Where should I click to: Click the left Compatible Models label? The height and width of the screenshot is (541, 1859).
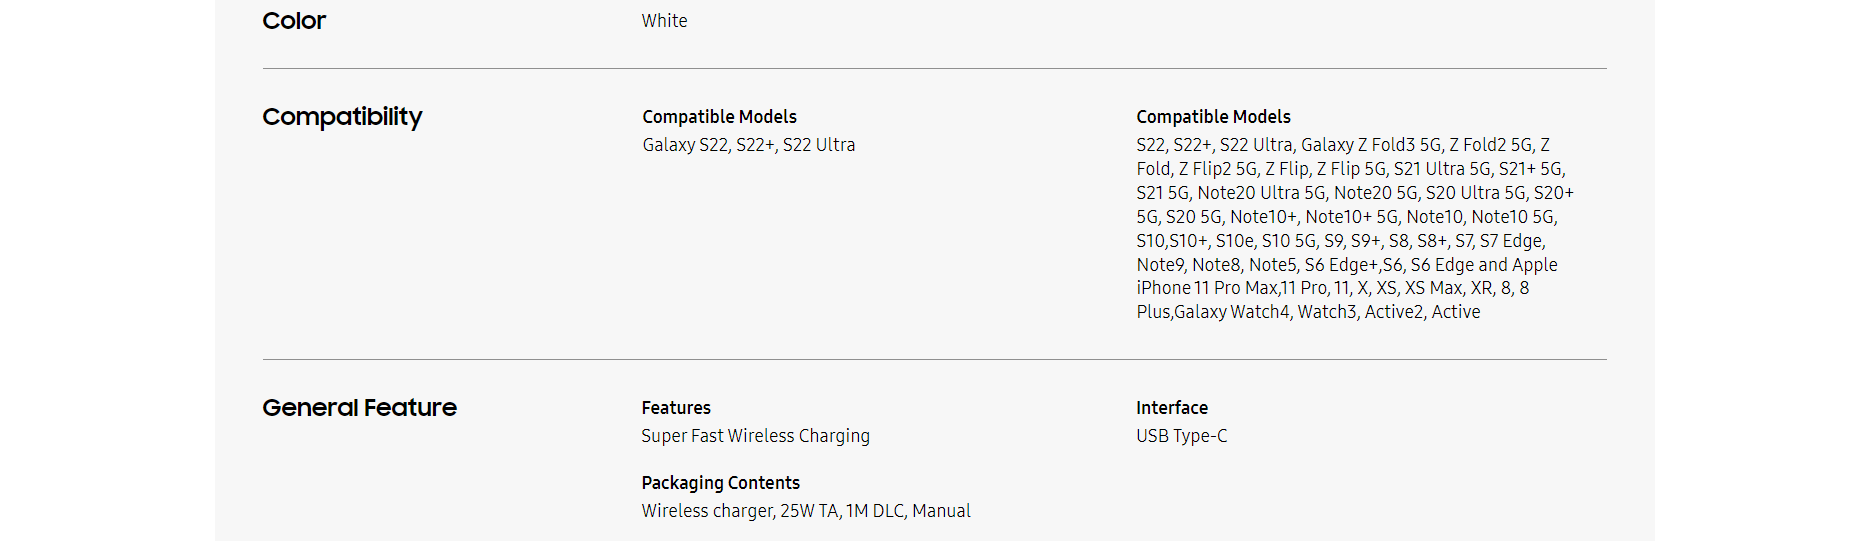coord(719,117)
